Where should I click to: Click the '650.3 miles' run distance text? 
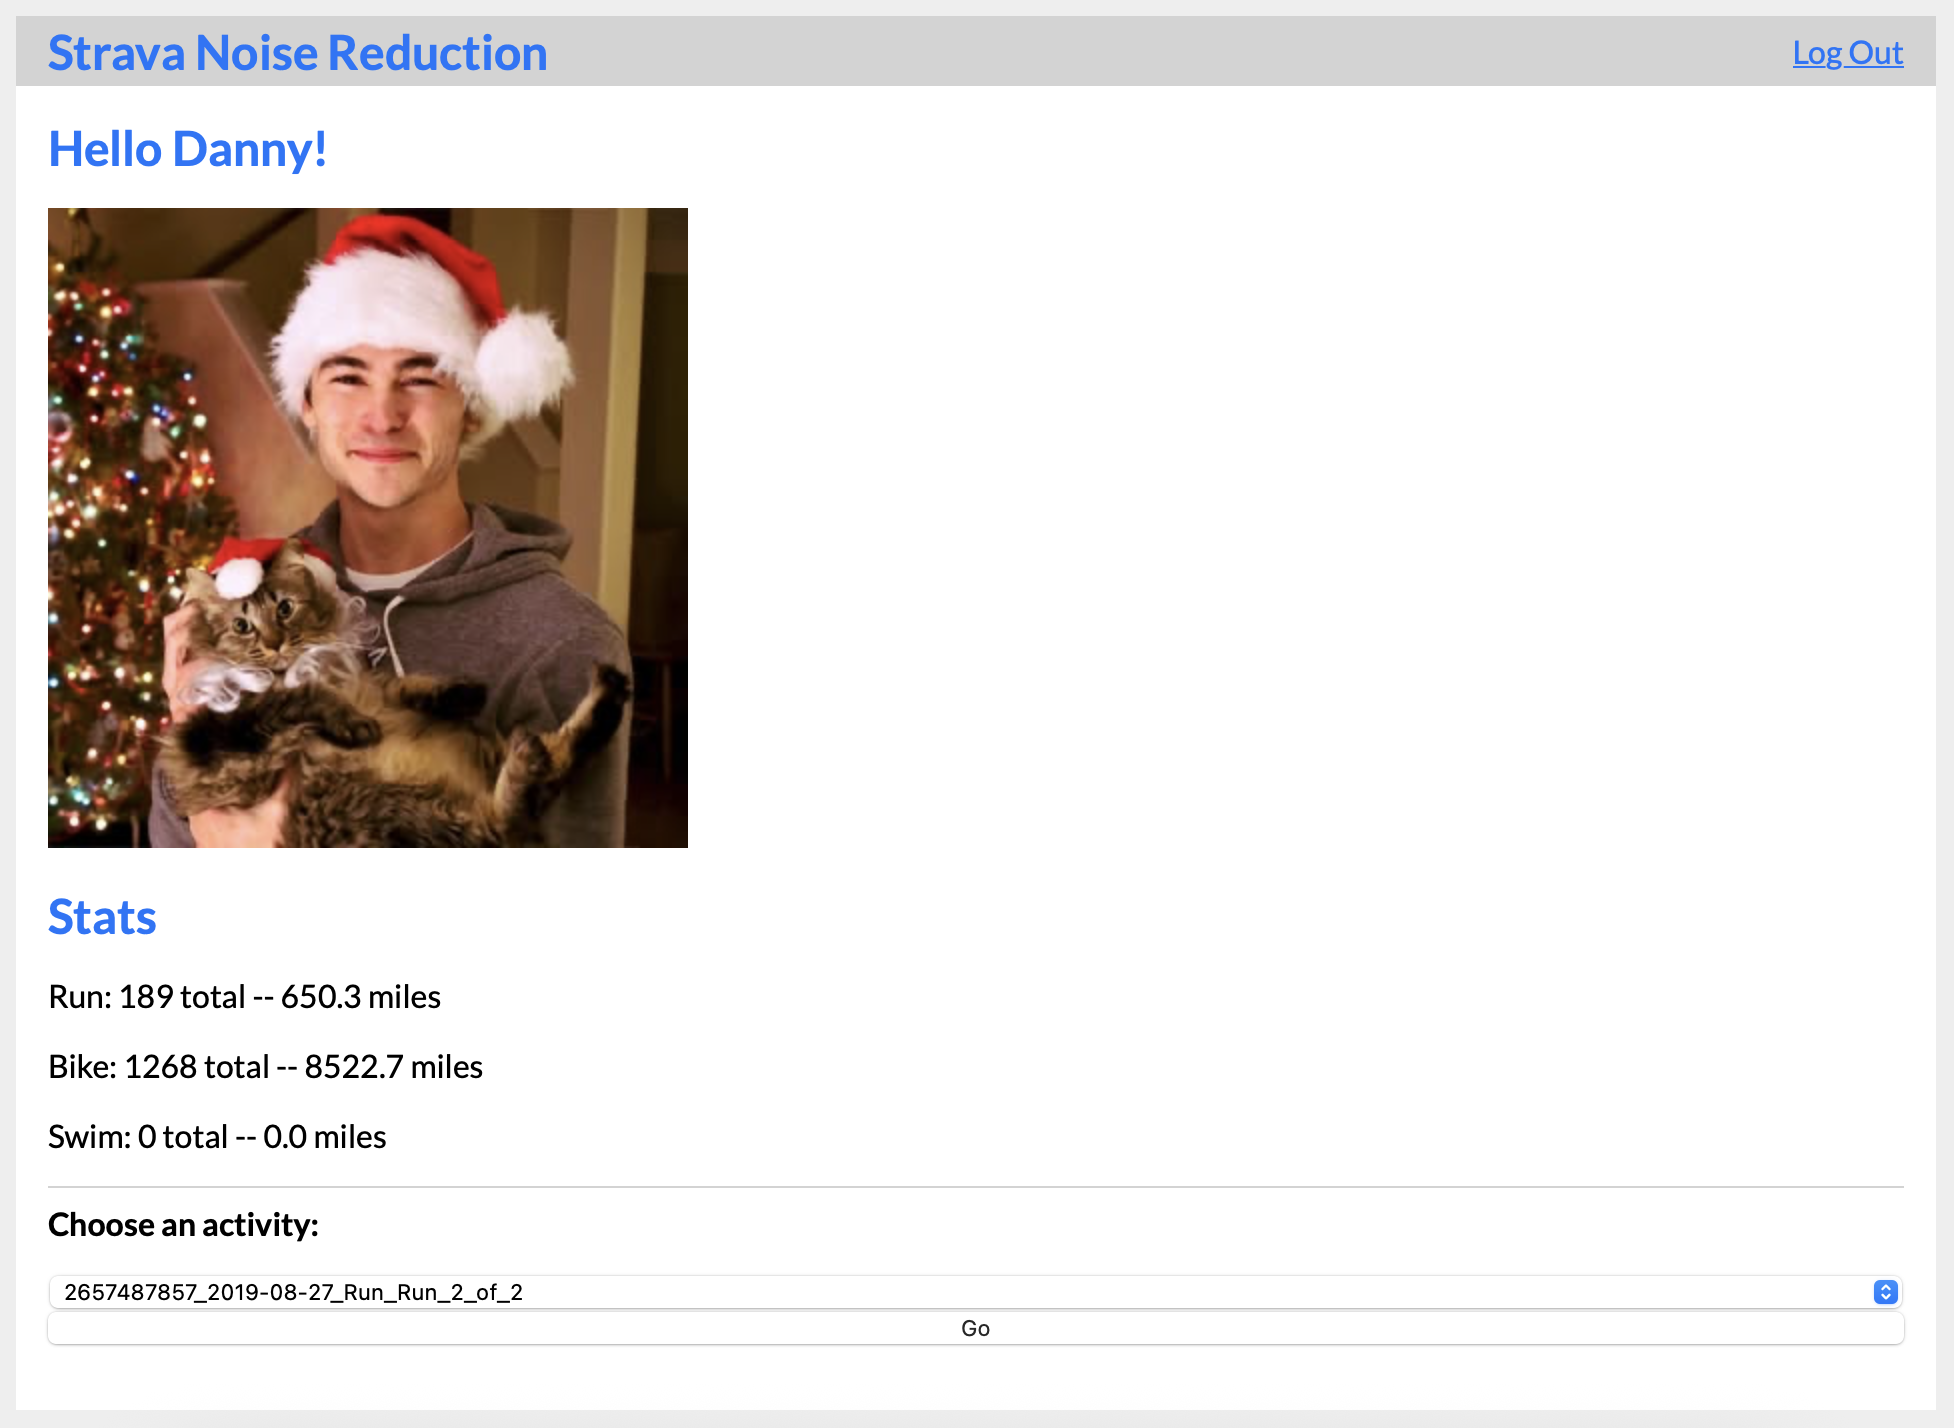point(360,997)
